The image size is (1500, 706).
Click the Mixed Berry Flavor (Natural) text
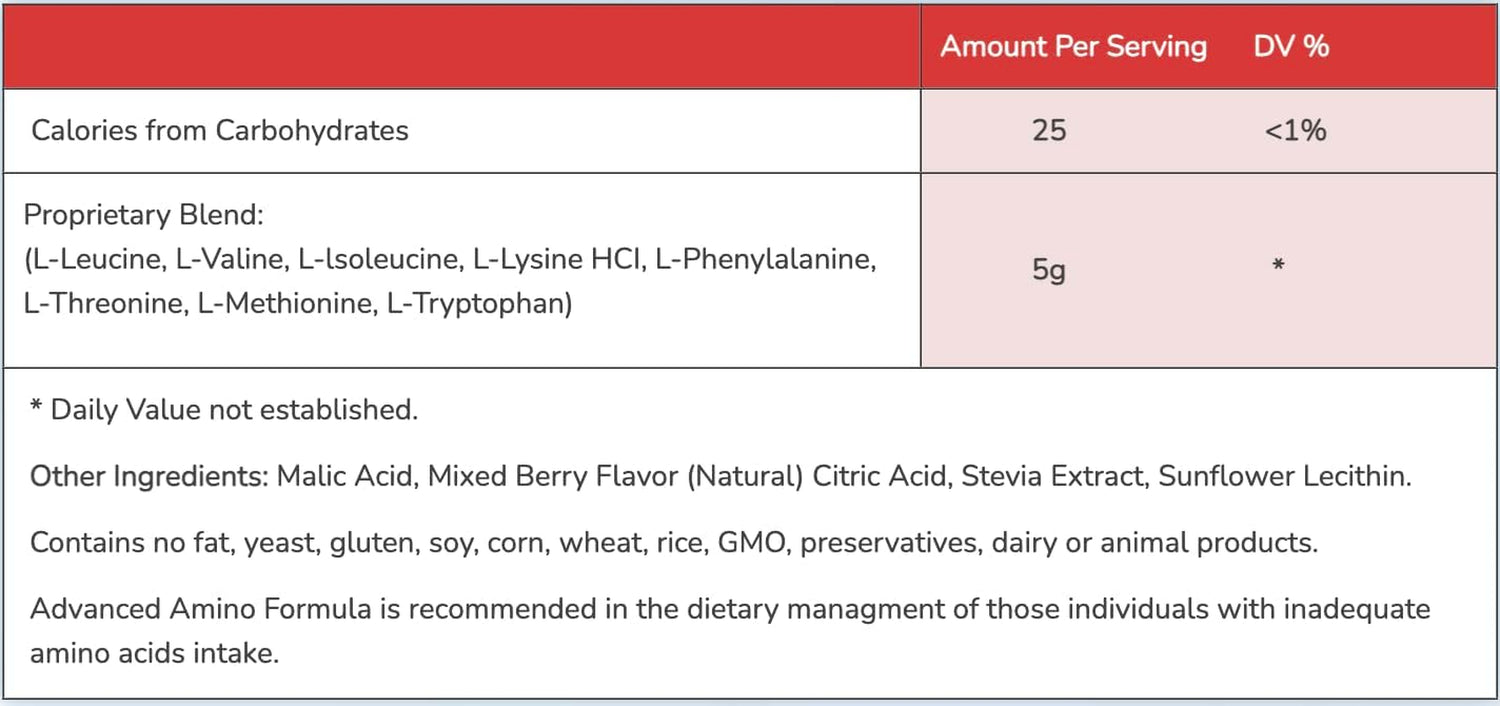click(615, 477)
